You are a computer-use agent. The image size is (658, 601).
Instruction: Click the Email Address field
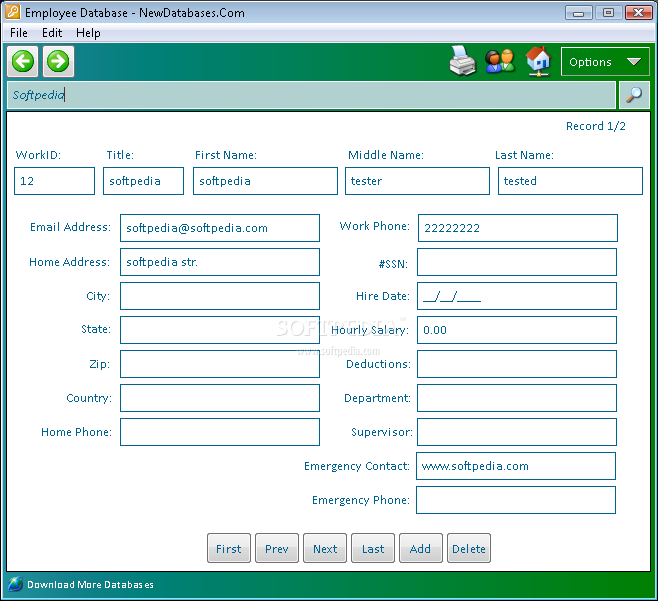[x=220, y=228]
